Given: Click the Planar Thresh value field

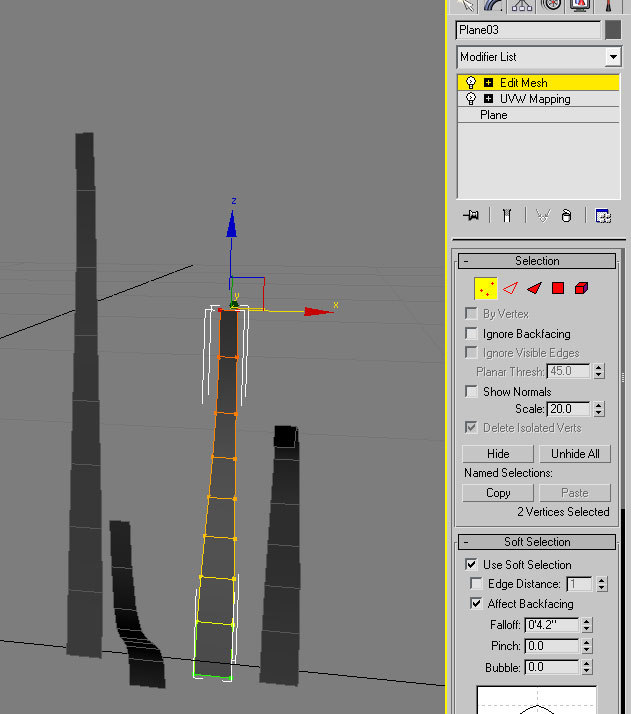Looking at the screenshot, I should [568, 371].
